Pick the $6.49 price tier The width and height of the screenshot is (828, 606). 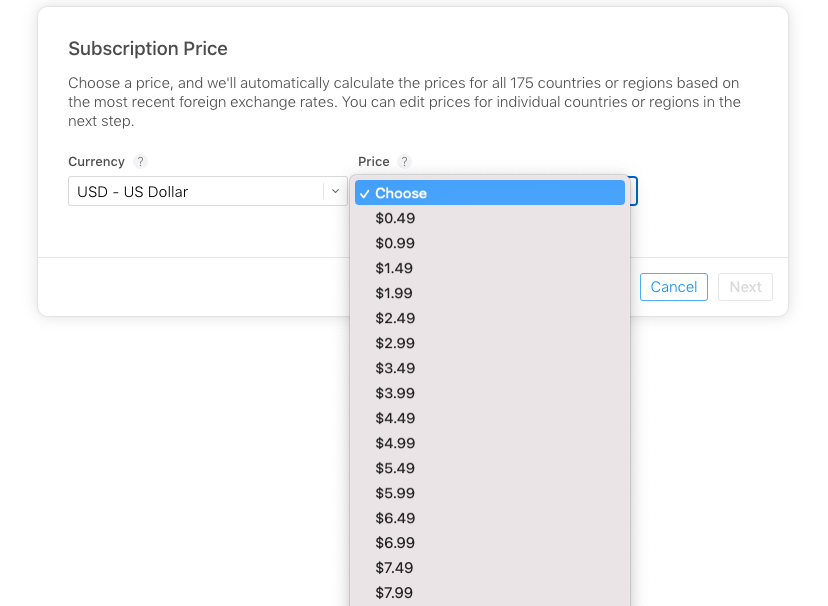(395, 518)
